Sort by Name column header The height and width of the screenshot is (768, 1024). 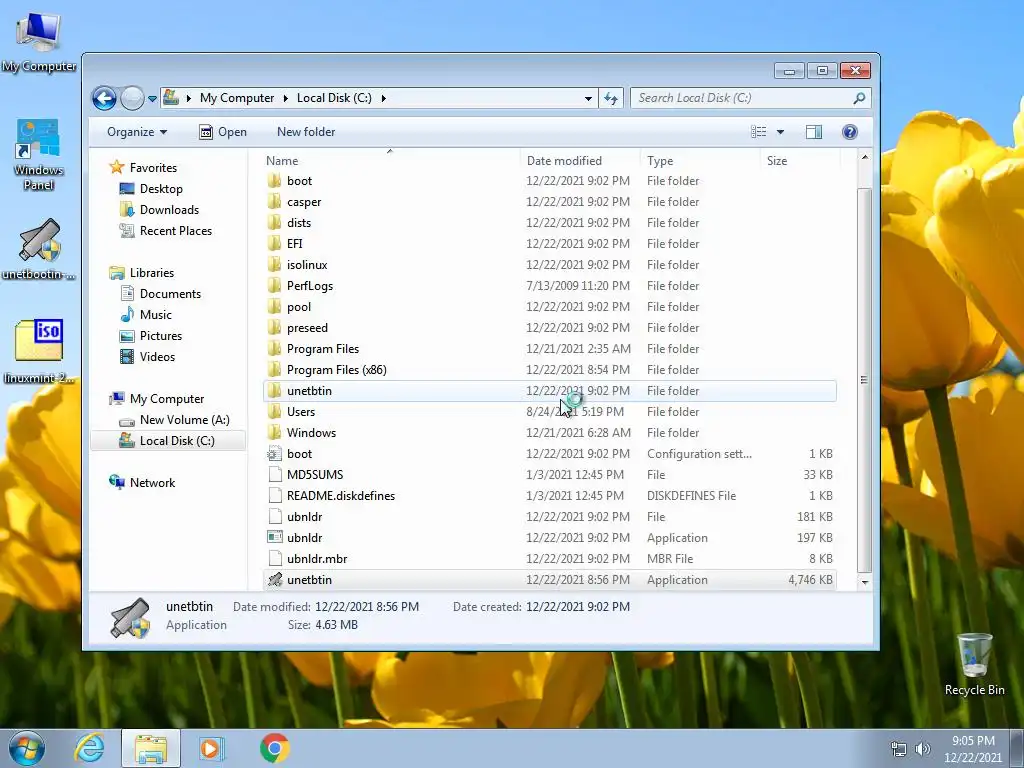[281, 161]
